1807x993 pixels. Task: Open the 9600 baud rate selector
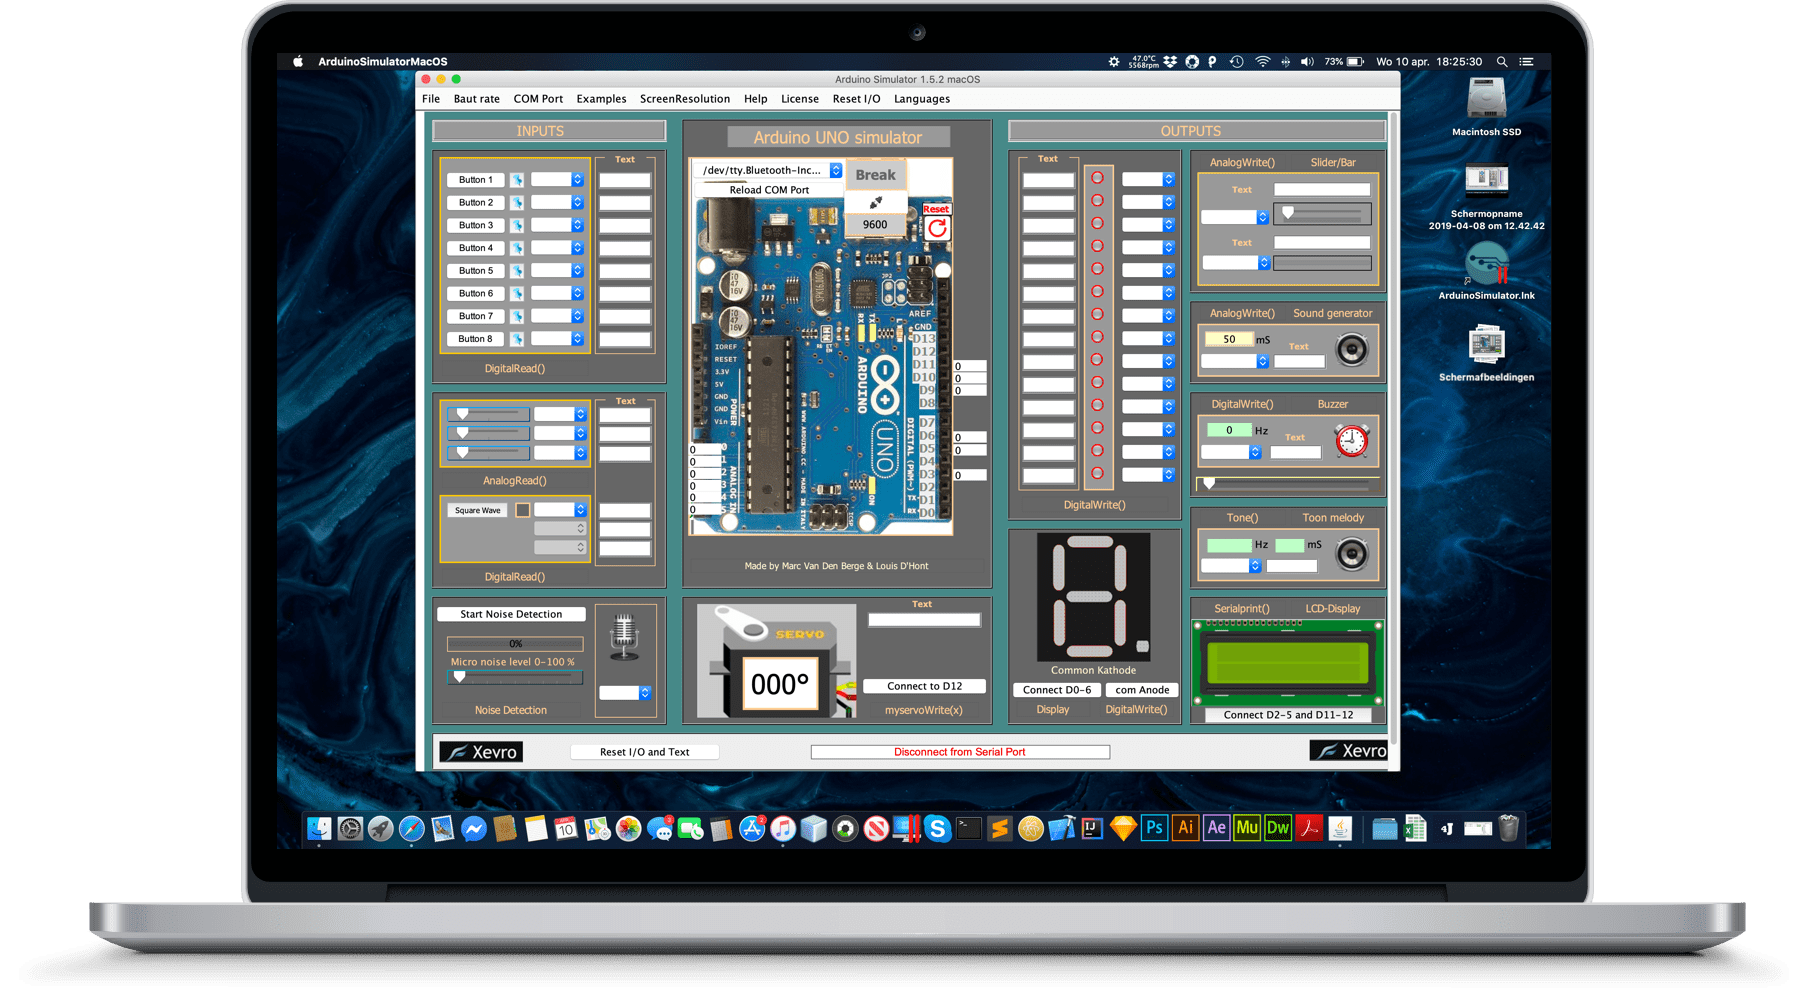click(x=874, y=224)
